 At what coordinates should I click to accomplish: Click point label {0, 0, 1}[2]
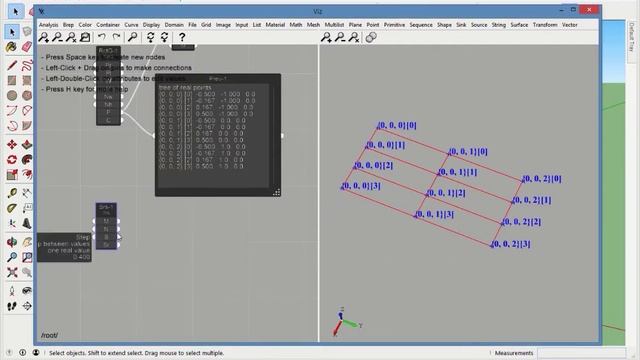[446, 193]
